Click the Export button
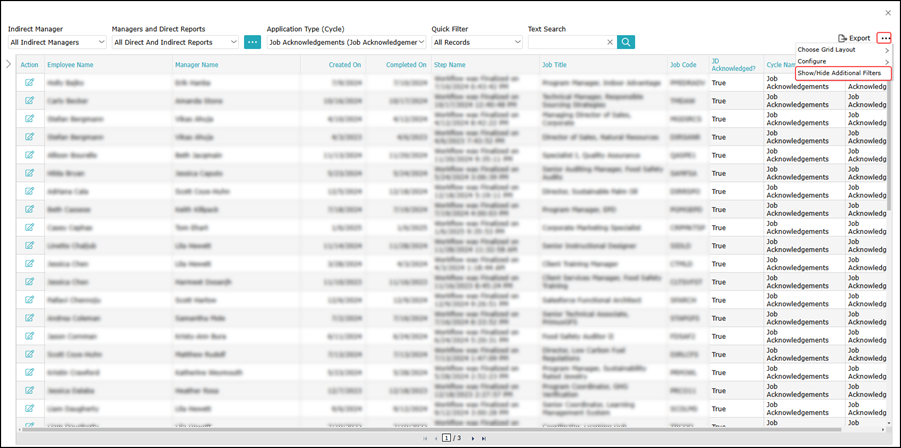The image size is (901, 448). [x=854, y=38]
